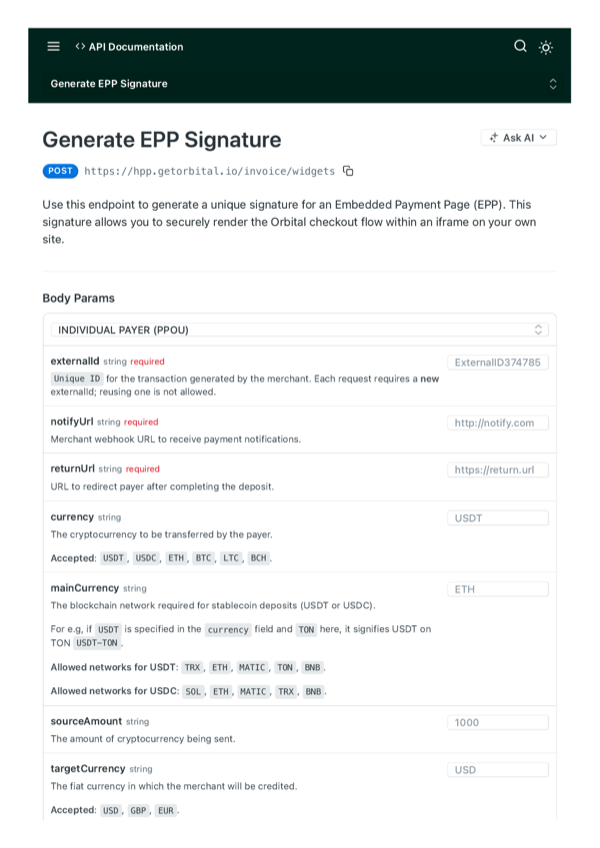Expand the Generate EPP Signature page selector

[553, 84]
